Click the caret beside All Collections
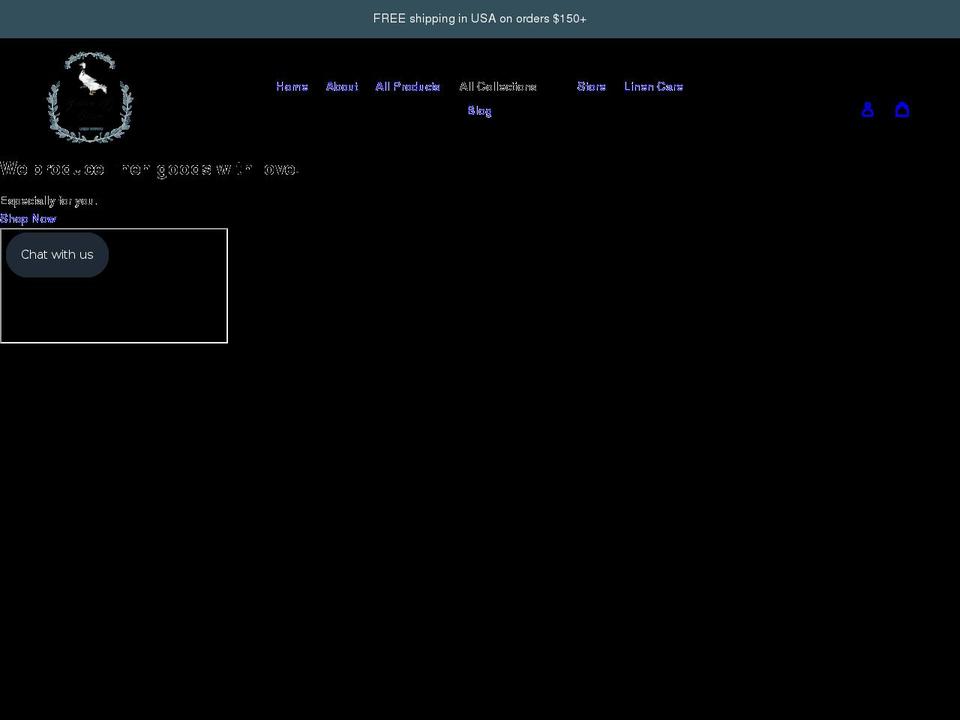 click(545, 86)
